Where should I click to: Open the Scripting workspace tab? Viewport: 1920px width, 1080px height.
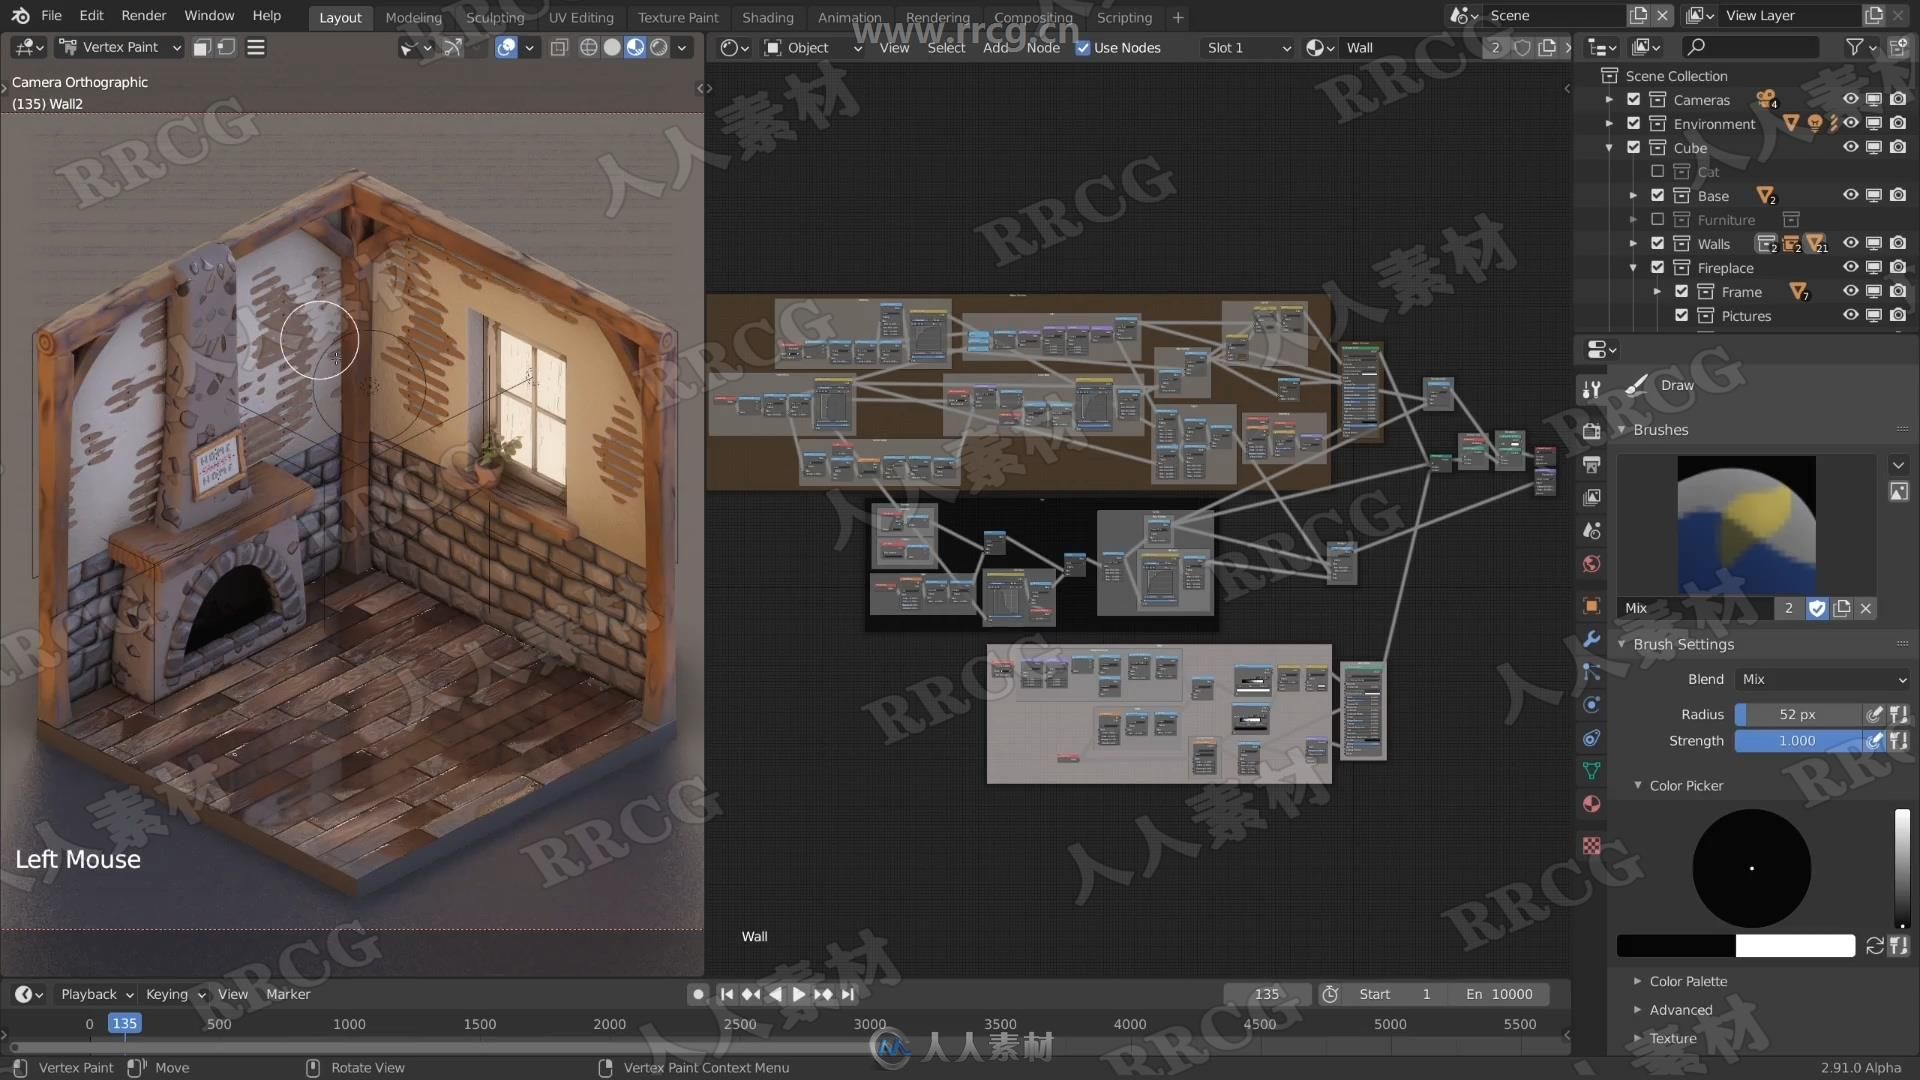pyautogui.click(x=1125, y=17)
